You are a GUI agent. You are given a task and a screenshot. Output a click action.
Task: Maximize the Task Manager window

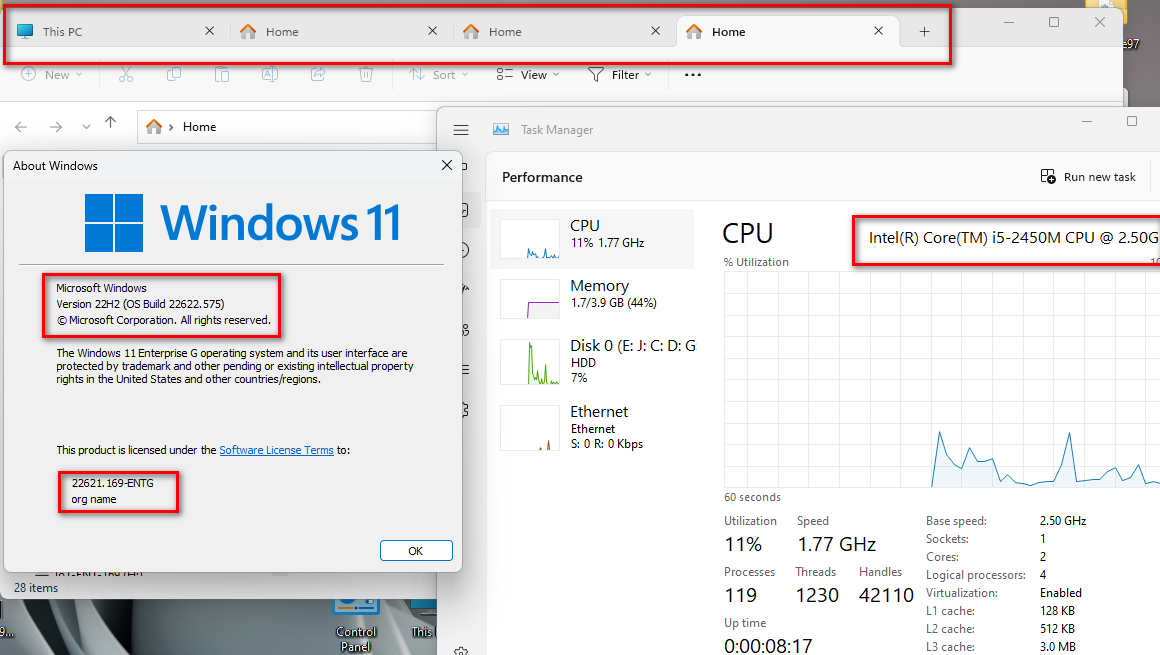[1132, 121]
